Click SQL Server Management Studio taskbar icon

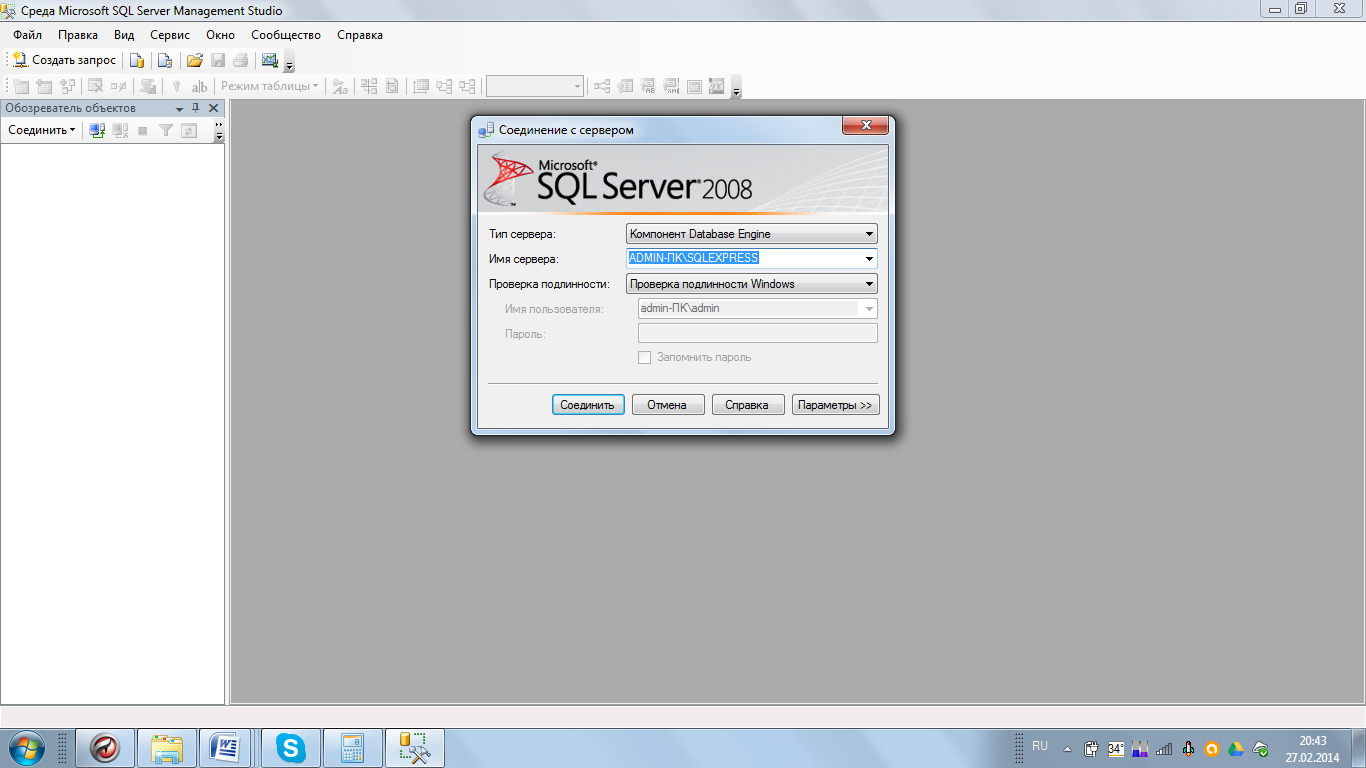[x=415, y=748]
